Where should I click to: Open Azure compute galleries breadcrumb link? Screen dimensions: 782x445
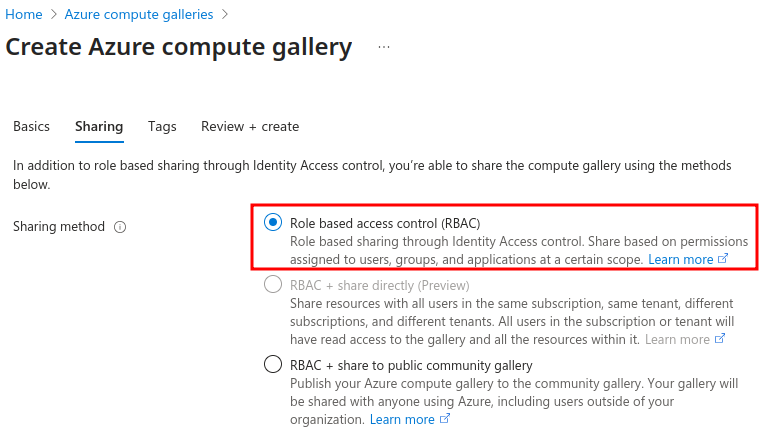139,15
